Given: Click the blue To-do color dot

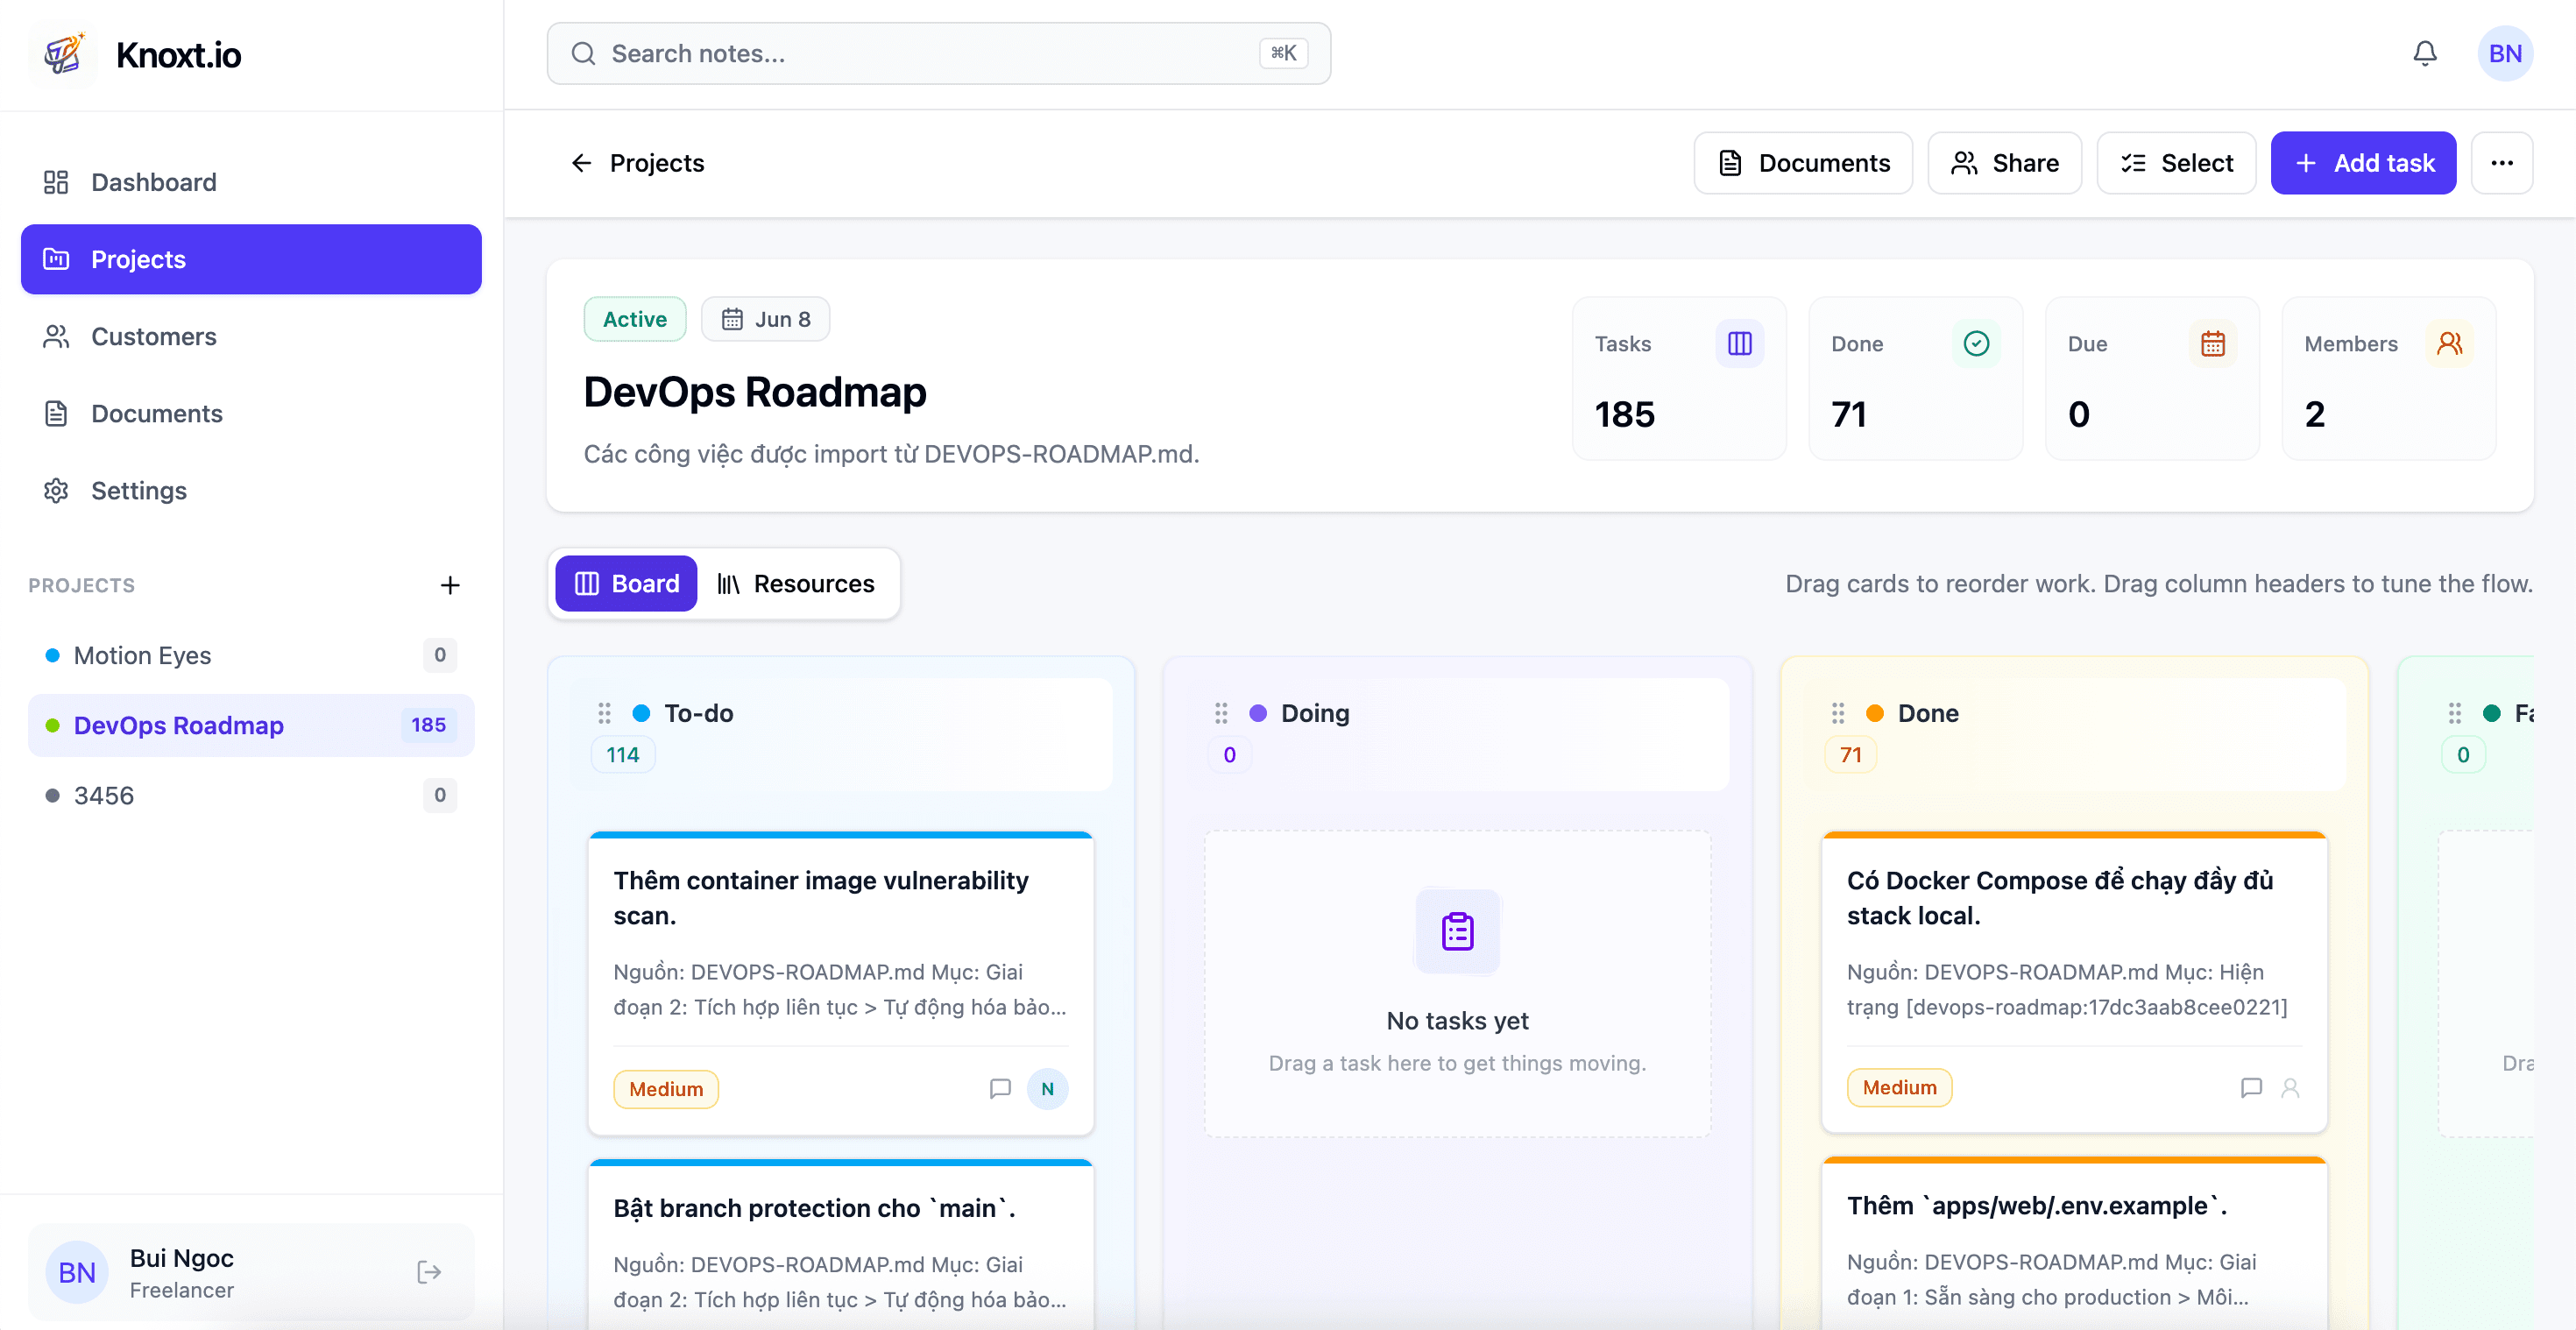Looking at the screenshot, I should (641, 713).
